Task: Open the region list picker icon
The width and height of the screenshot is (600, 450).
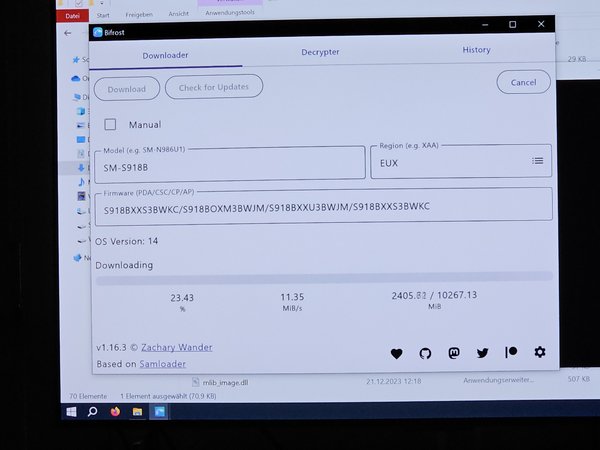Action: (538, 161)
